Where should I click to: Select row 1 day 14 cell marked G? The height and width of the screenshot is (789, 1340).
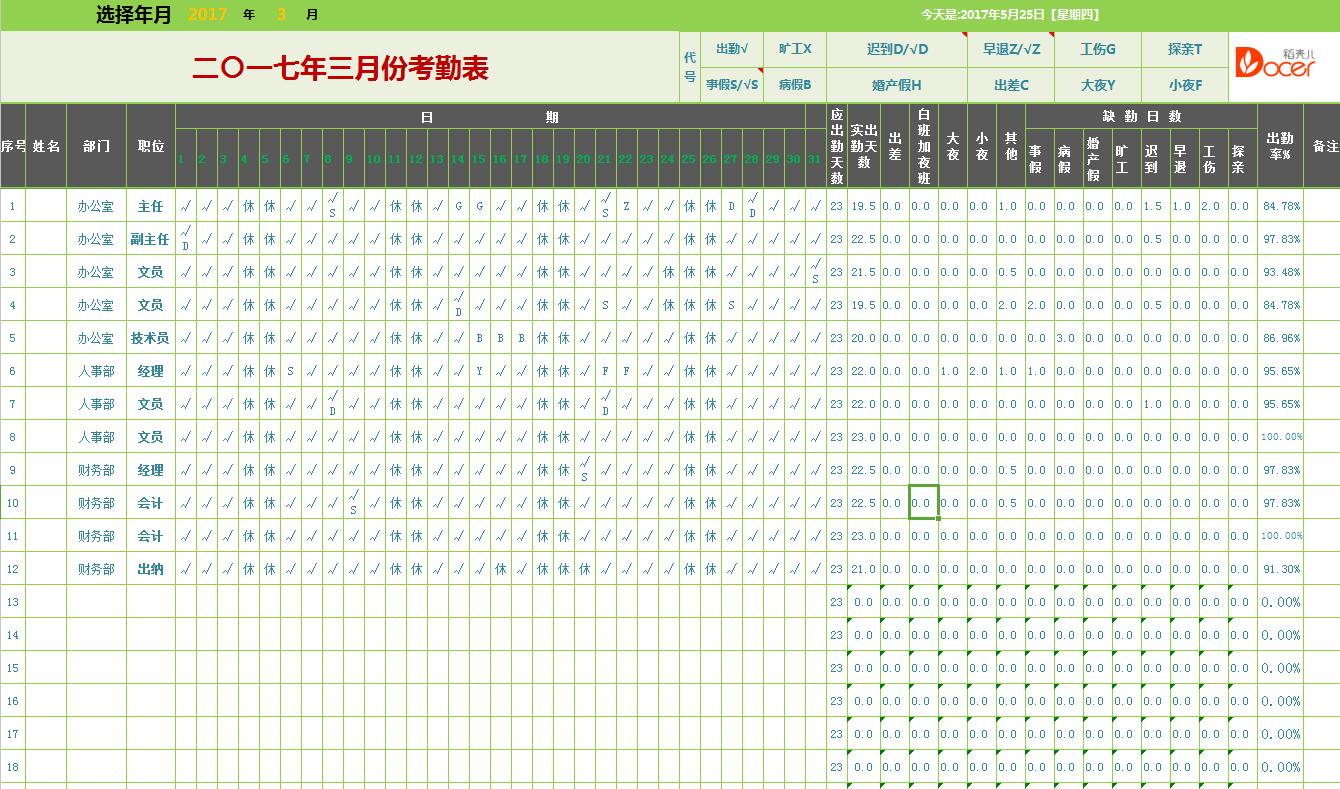point(458,206)
